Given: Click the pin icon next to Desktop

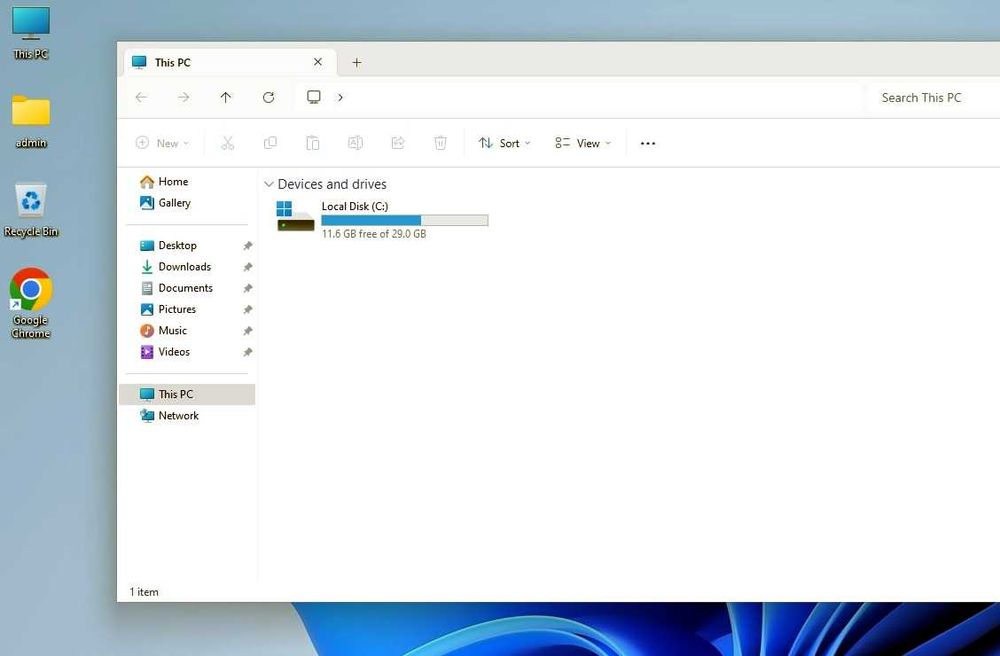Looking at the screenshot, I should tap(247, 245).
